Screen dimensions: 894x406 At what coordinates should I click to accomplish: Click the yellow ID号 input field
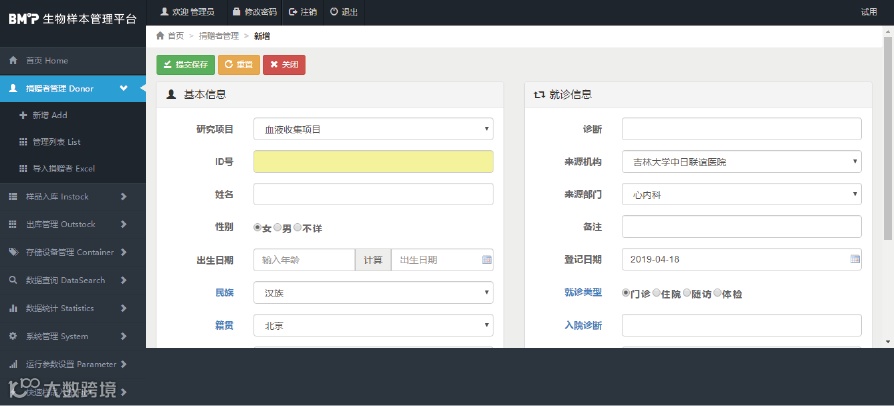pos(373,161)
